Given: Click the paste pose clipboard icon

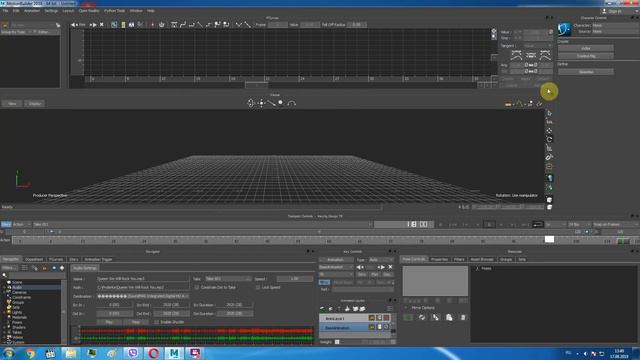Looking at the screenshot, I should point(449,317).
